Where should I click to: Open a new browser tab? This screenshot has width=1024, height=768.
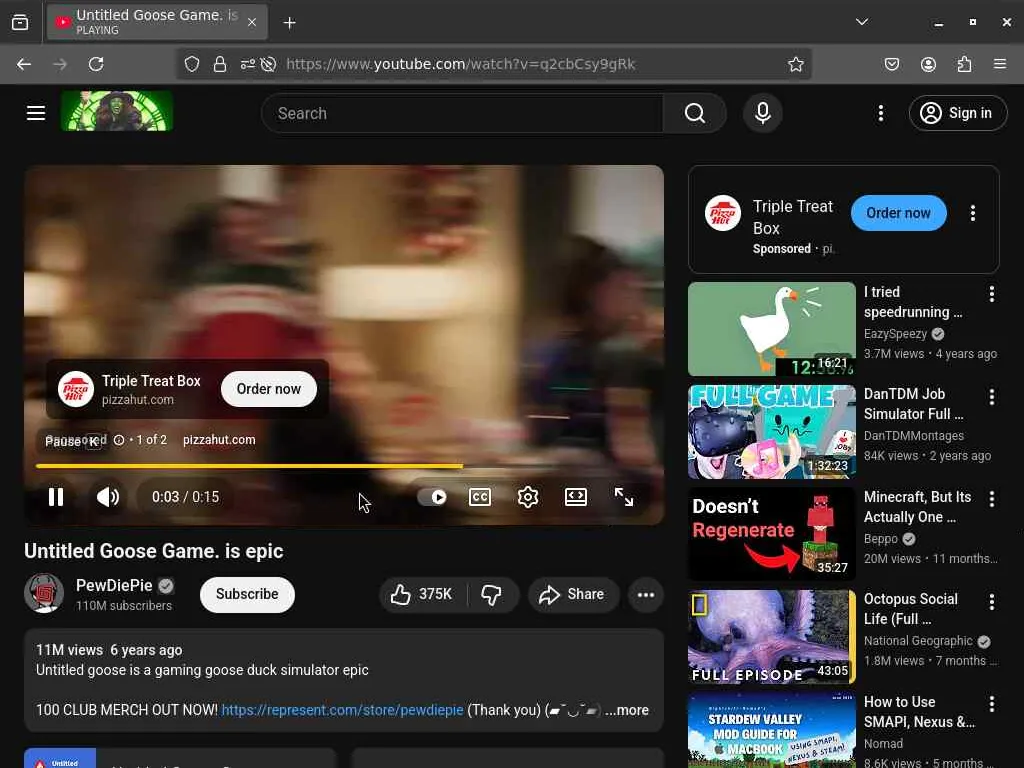(x=289, y=23)
